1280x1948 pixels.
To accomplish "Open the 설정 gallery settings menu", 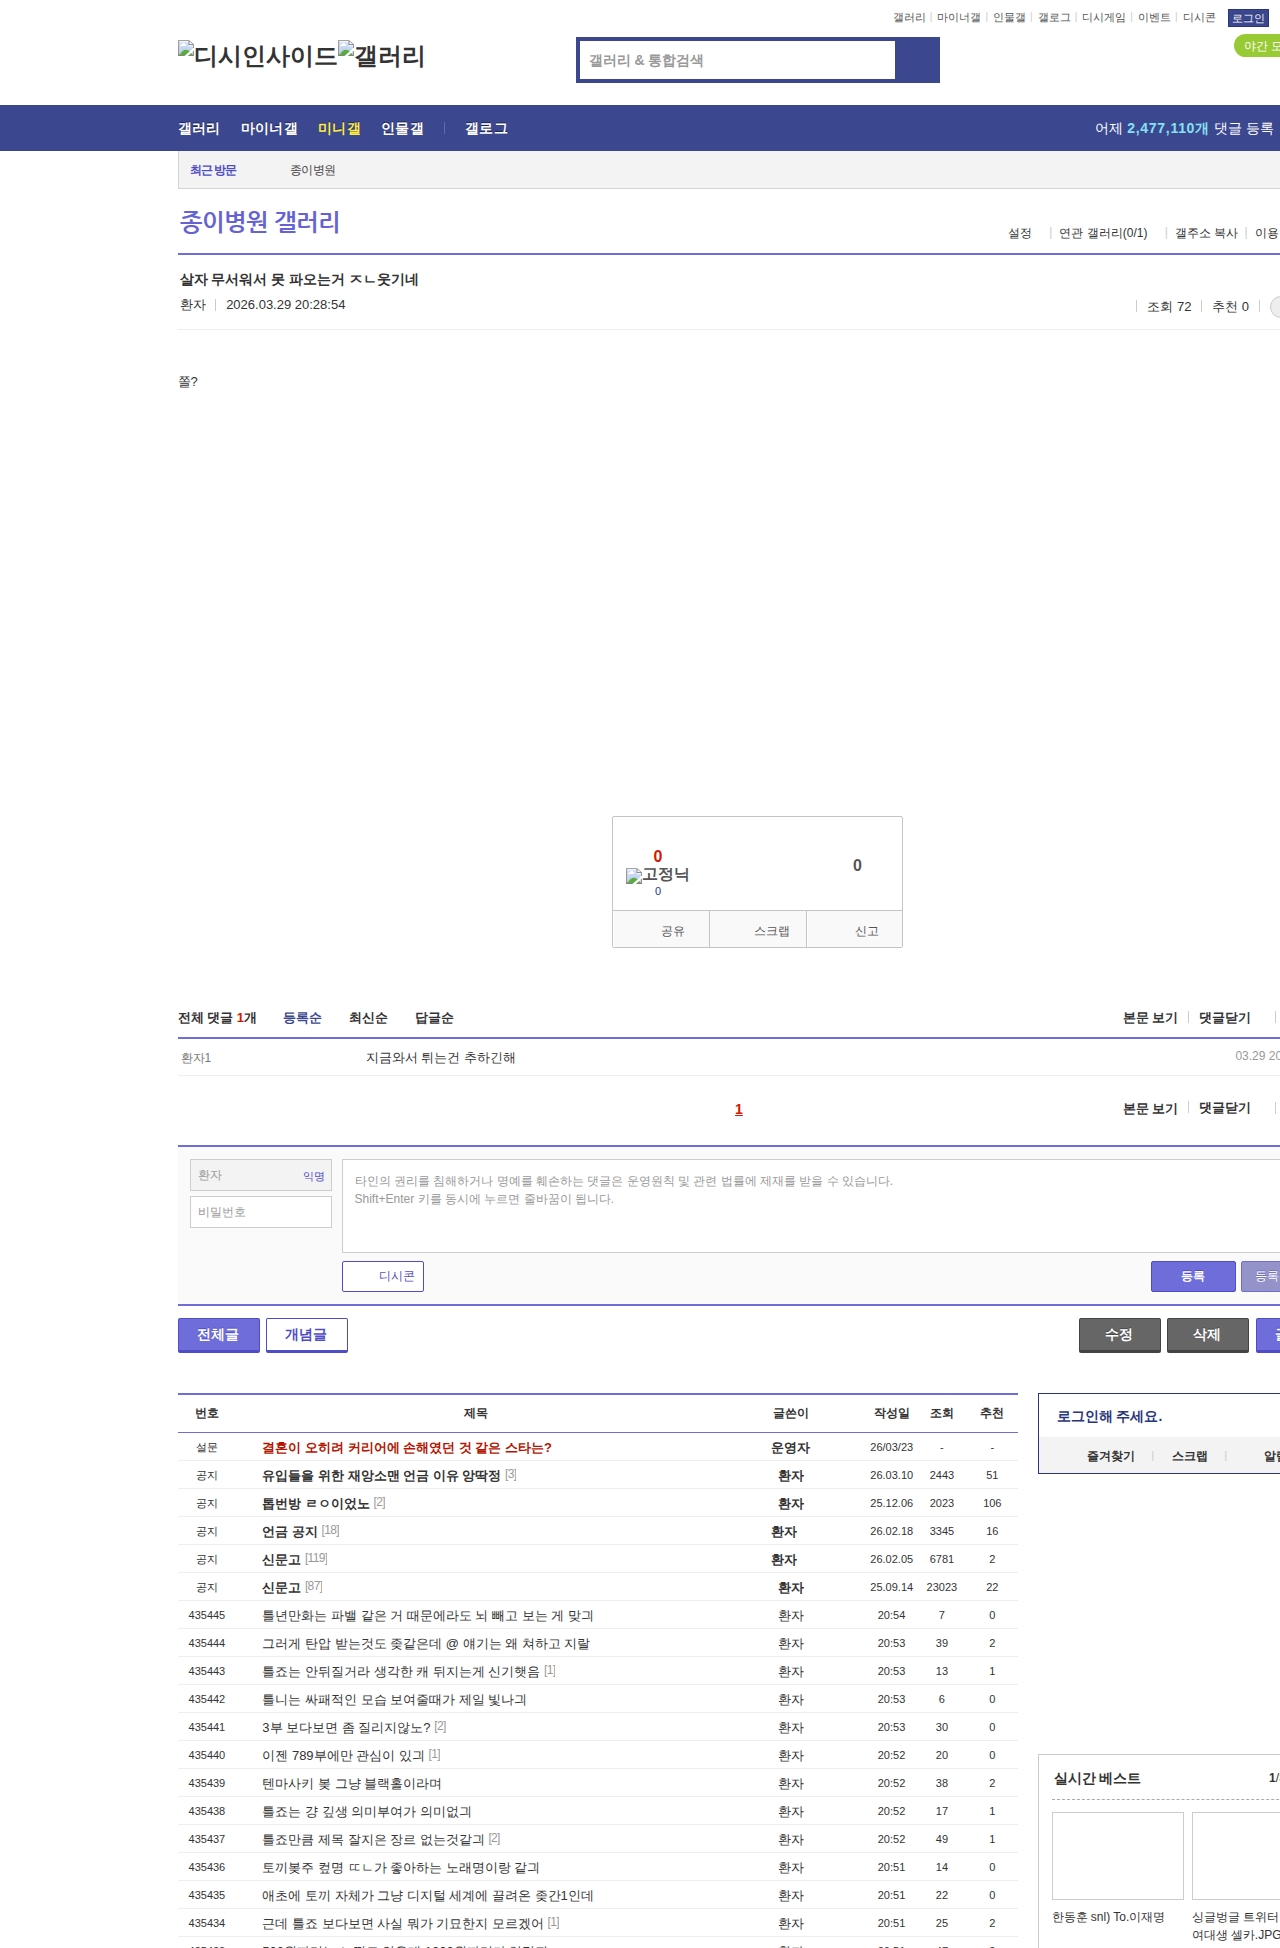I will [1019, 233].
